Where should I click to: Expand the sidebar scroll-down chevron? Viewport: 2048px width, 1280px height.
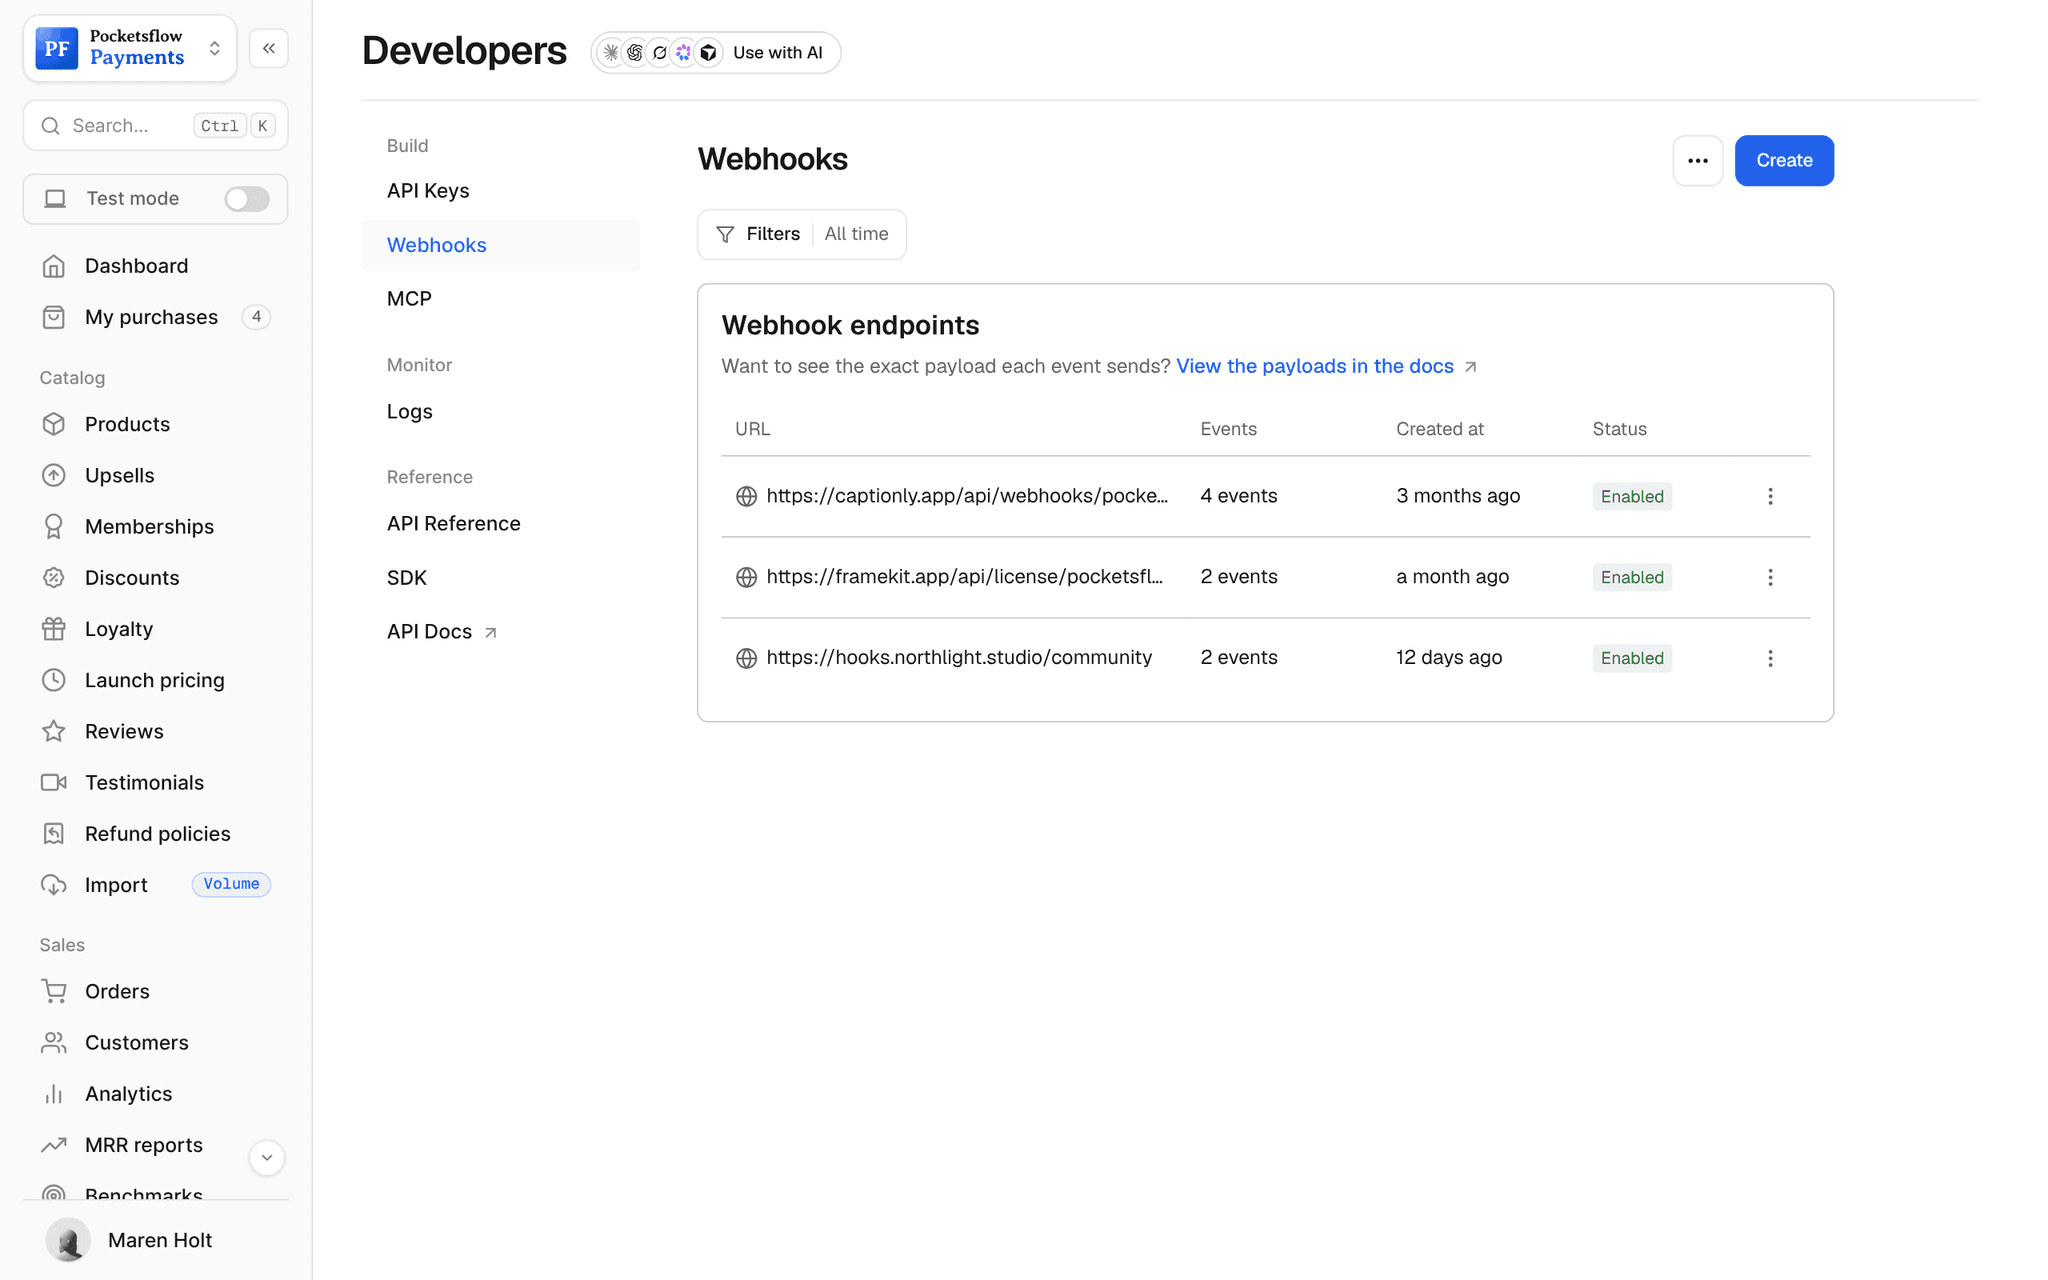[x=267, y=1157]
